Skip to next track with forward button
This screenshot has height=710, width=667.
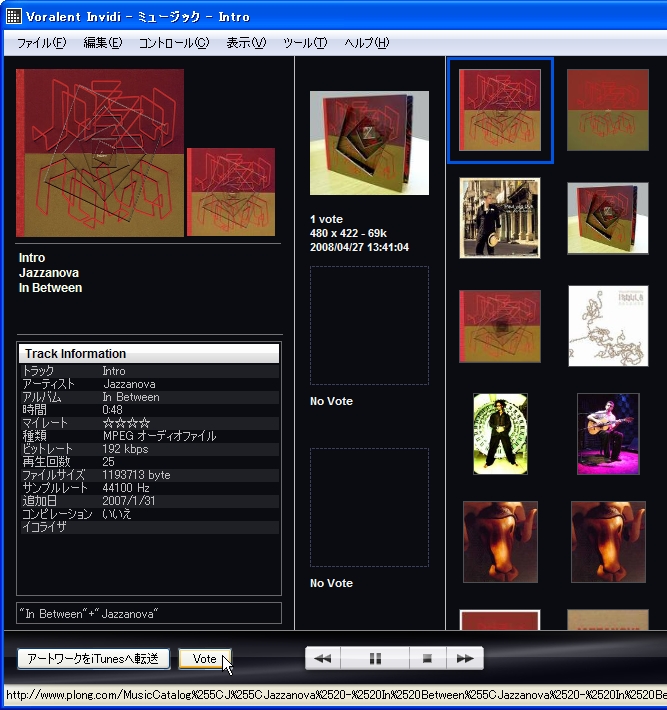click(465, 658)
